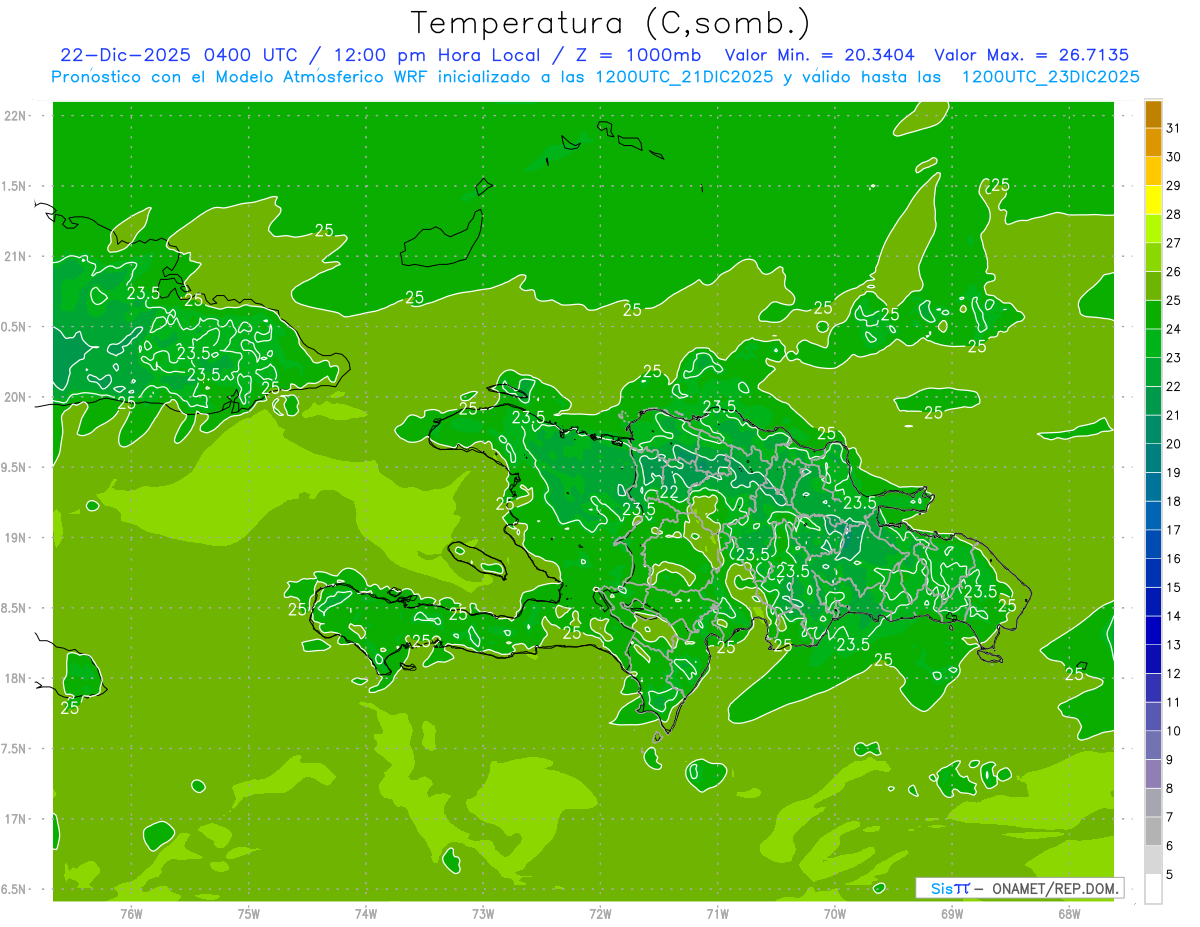Click the "70W" longitude axis label
The width and height of the screenshot is (1200, 927).
(835, 914)
